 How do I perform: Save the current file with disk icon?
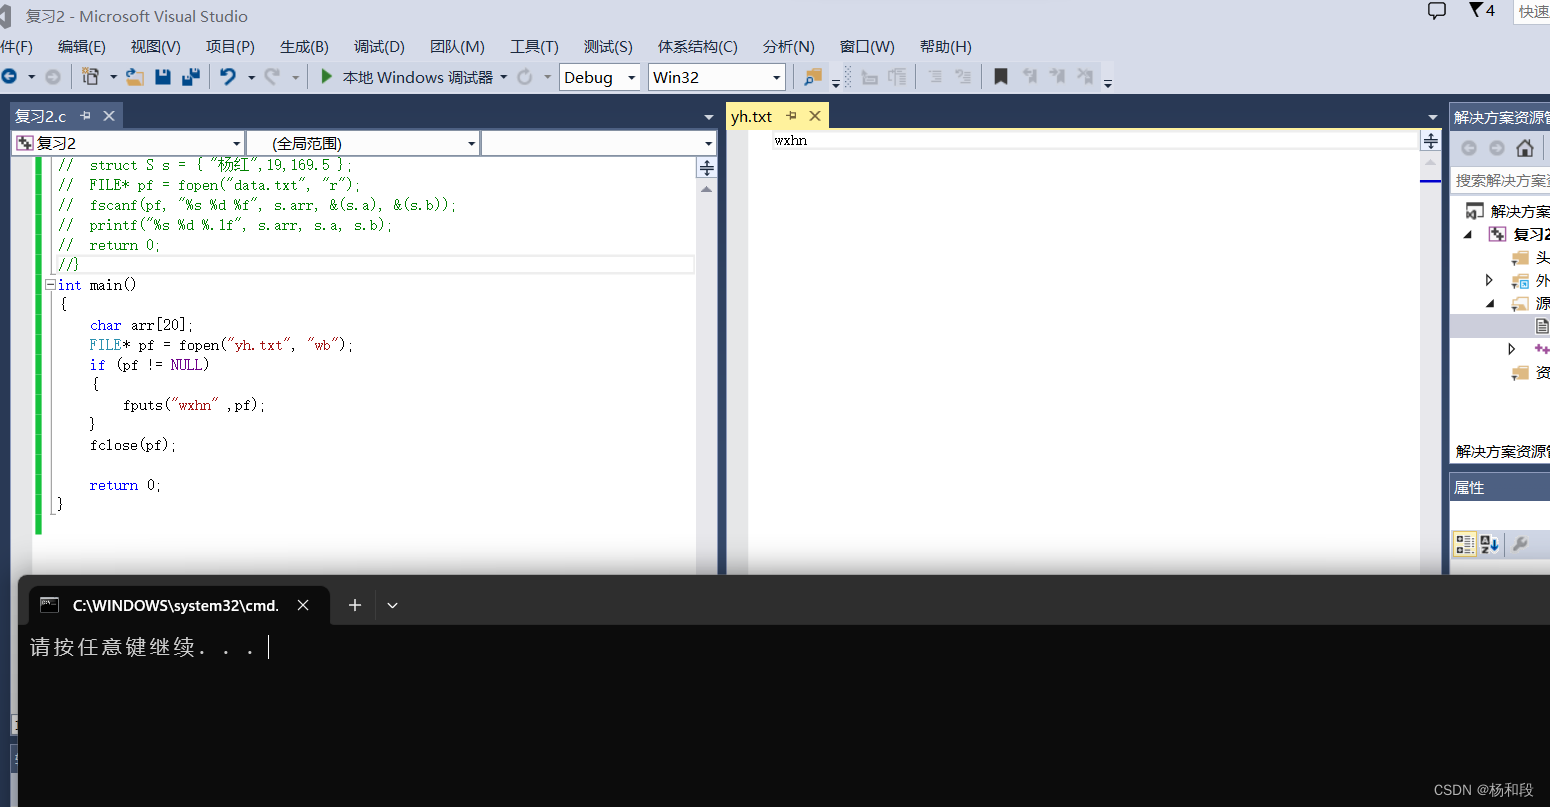point(163,77)
